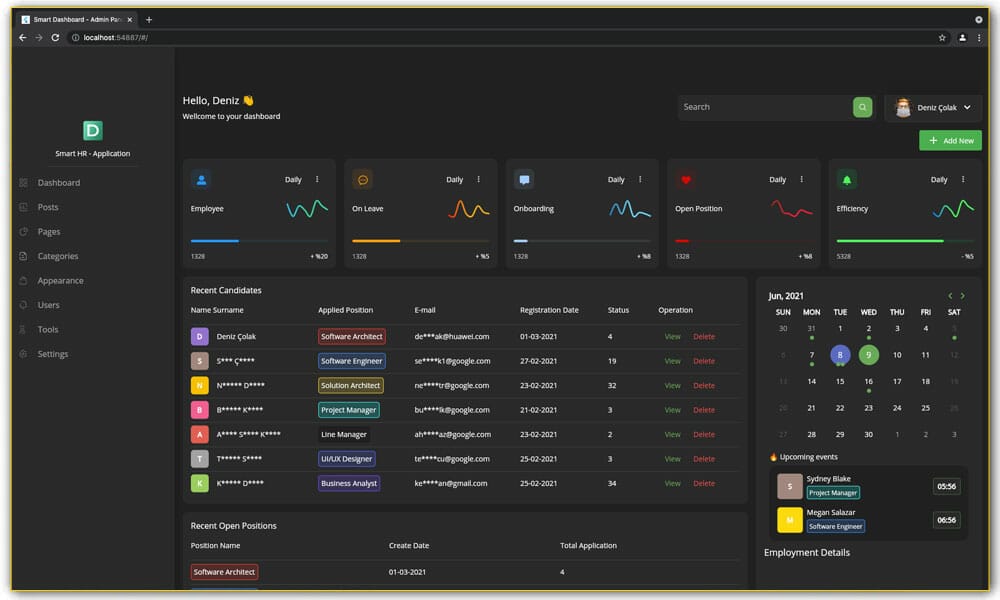Go to the next month with right chevron

pos(962,296)
